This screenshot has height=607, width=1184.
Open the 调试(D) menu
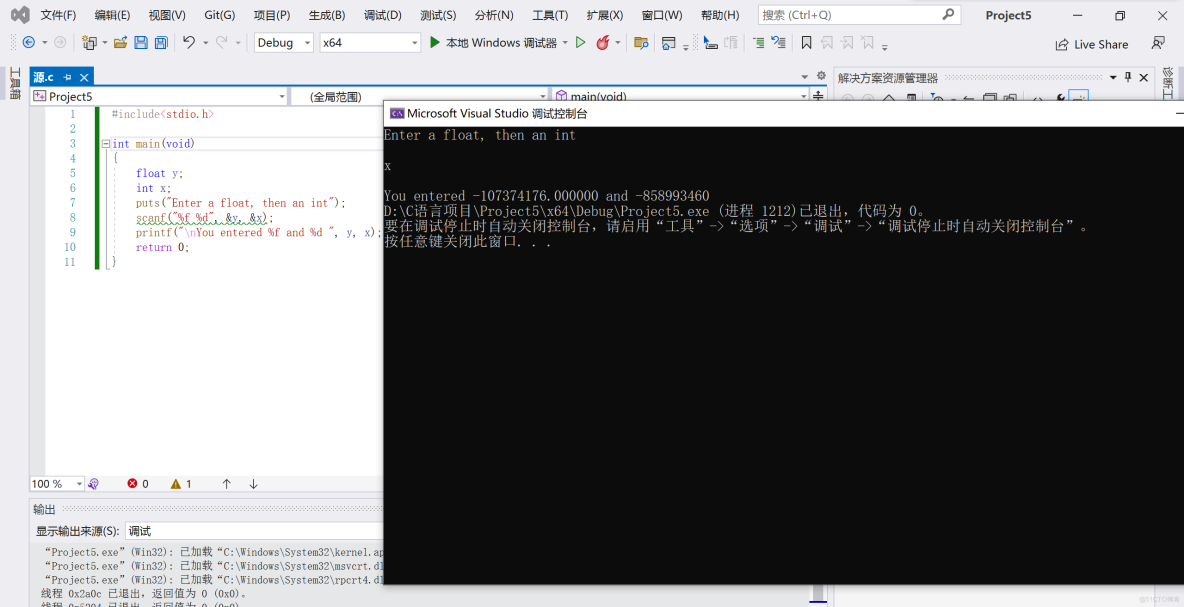click(383, 15)
